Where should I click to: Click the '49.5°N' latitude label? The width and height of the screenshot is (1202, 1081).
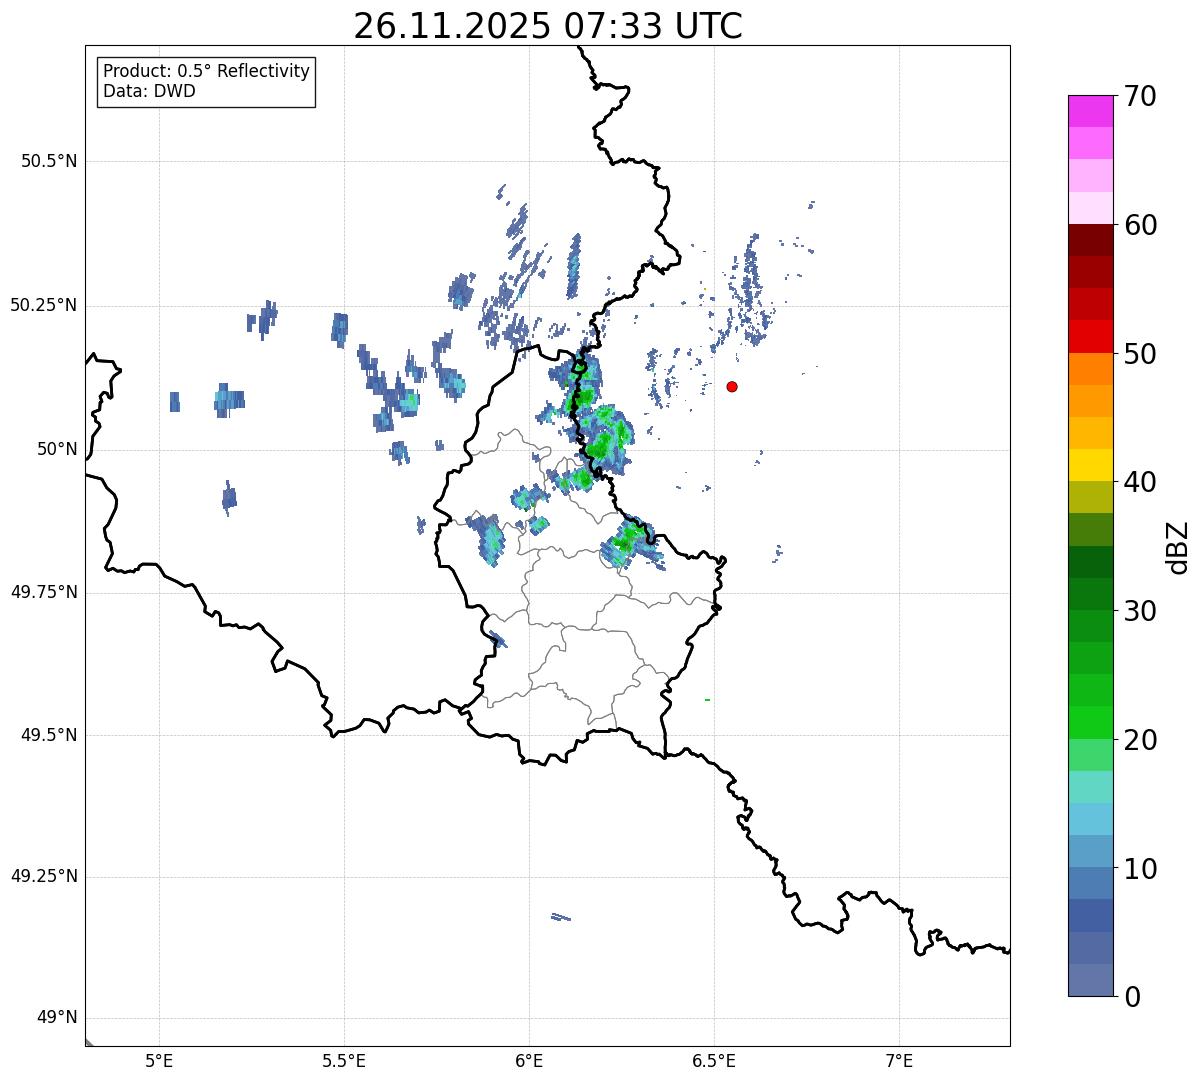(x=49, y=735)
